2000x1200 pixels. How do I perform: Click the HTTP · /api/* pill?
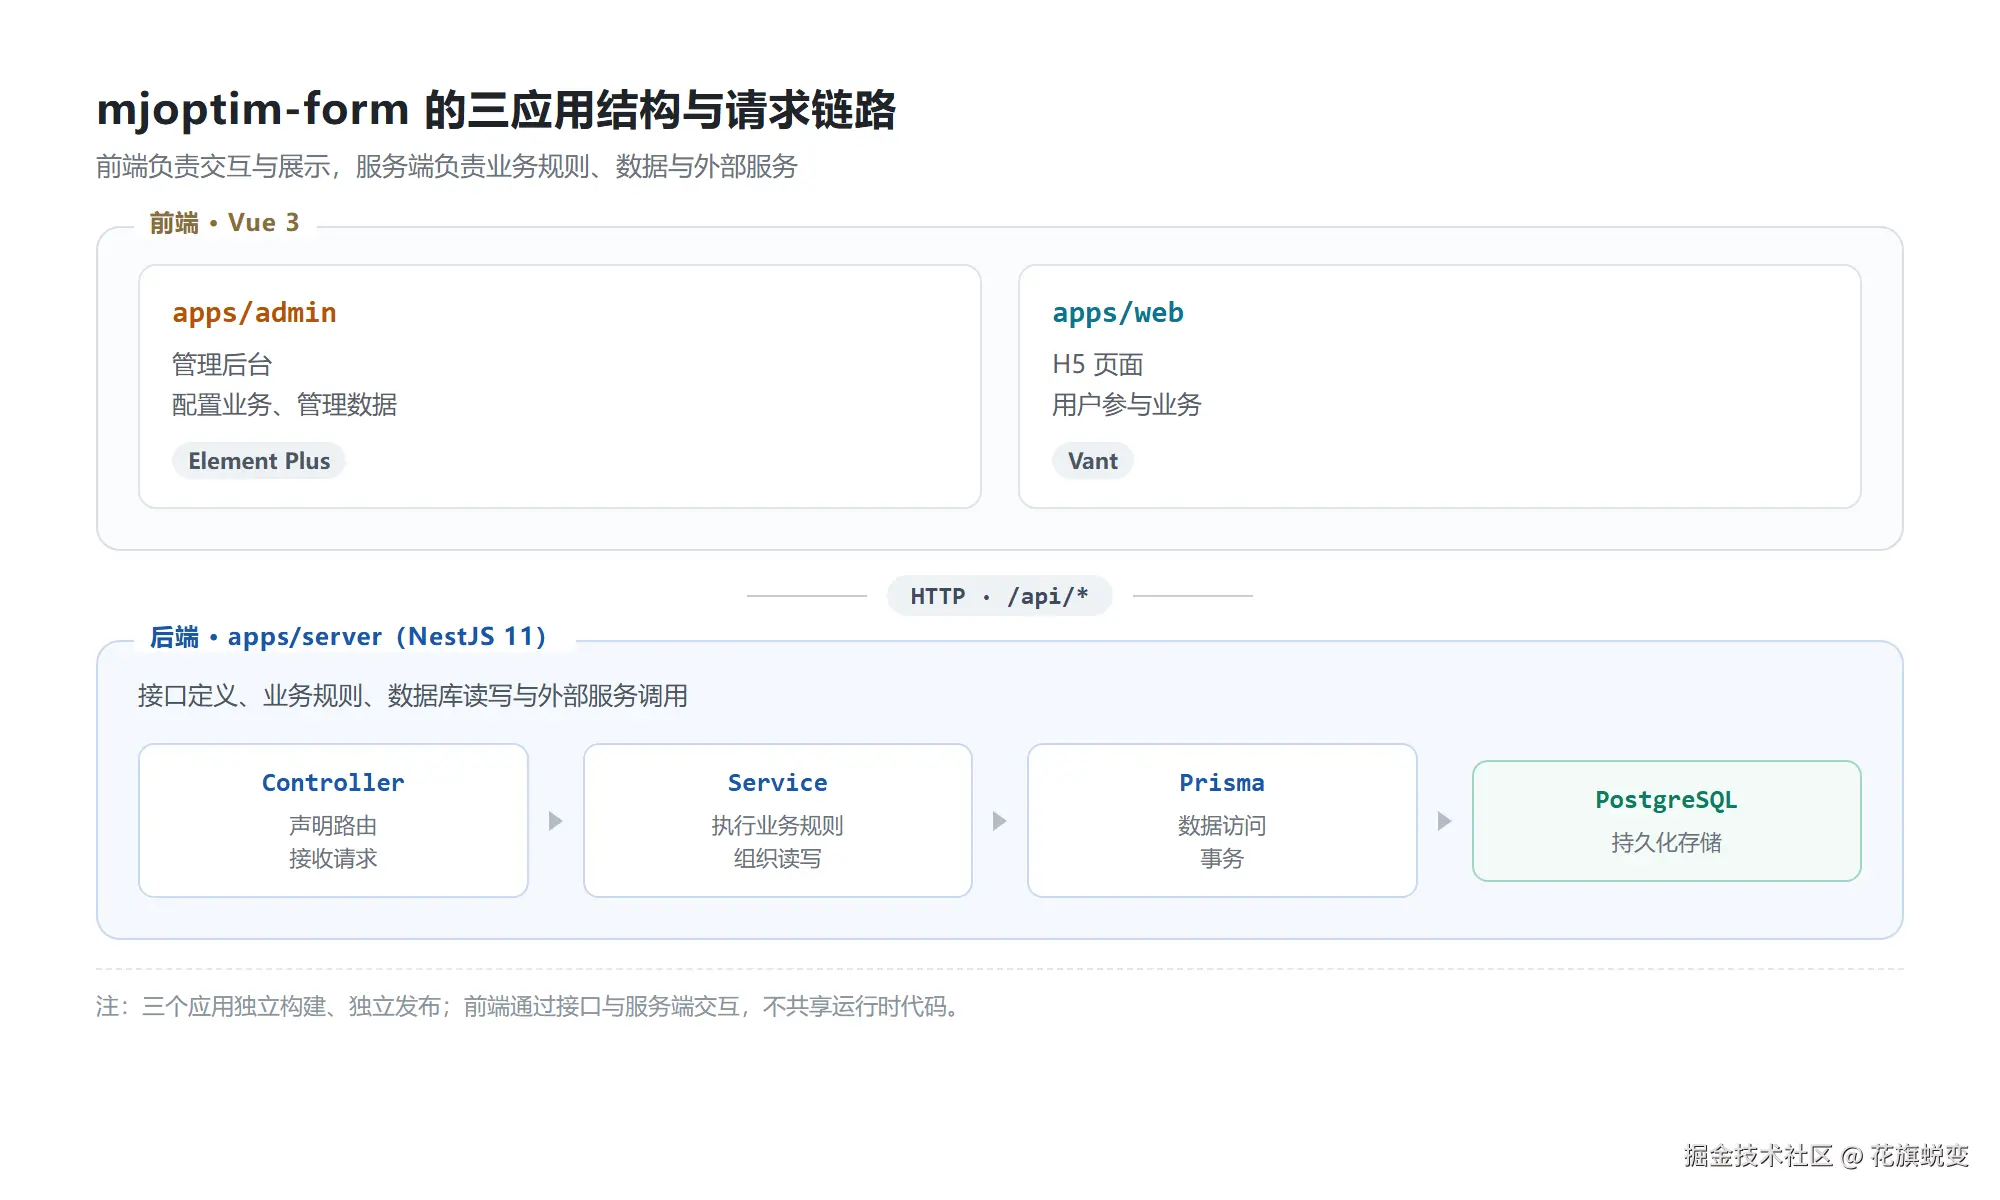click(x=999, y=596)
